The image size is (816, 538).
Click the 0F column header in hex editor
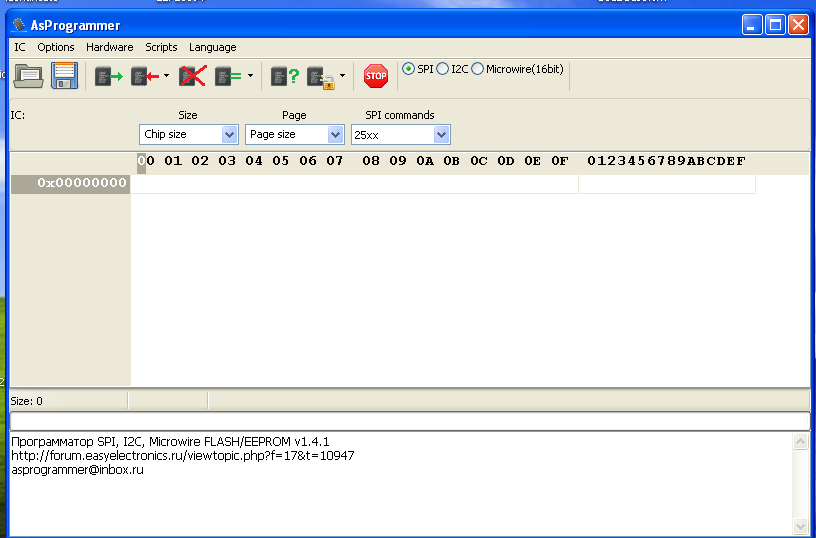(559, 161)
